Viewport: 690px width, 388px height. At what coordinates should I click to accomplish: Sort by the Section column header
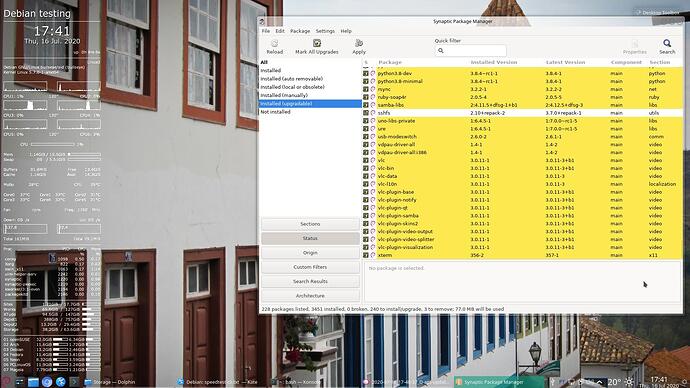click(x=660, y=62)
